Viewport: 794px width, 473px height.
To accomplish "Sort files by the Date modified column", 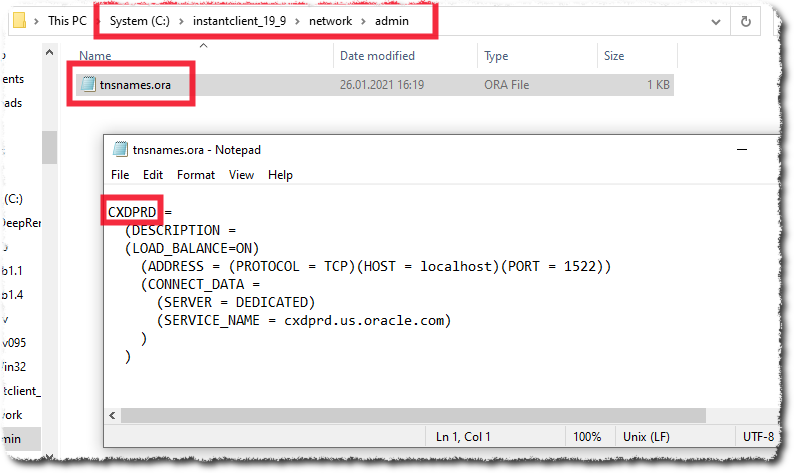I will click(x=377, y=56).
